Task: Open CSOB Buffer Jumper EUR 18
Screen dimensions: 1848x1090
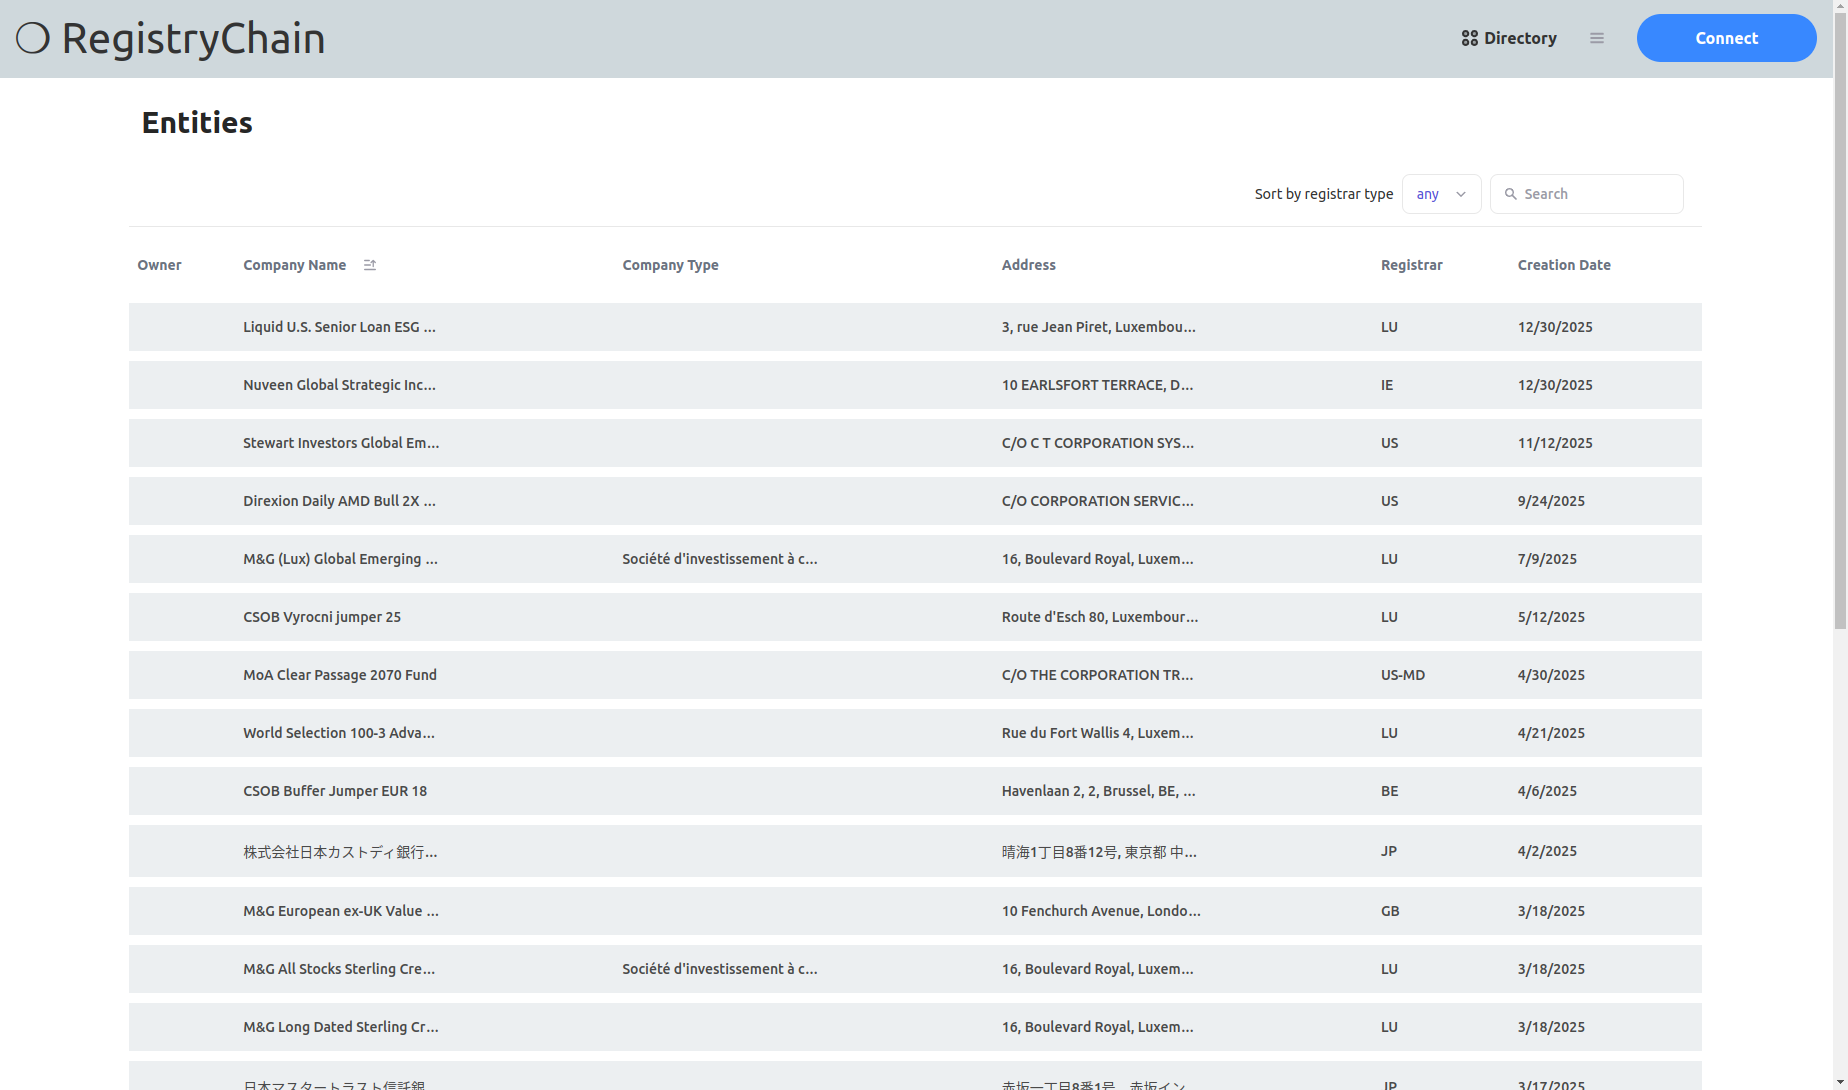Action: tap(915, 791)
